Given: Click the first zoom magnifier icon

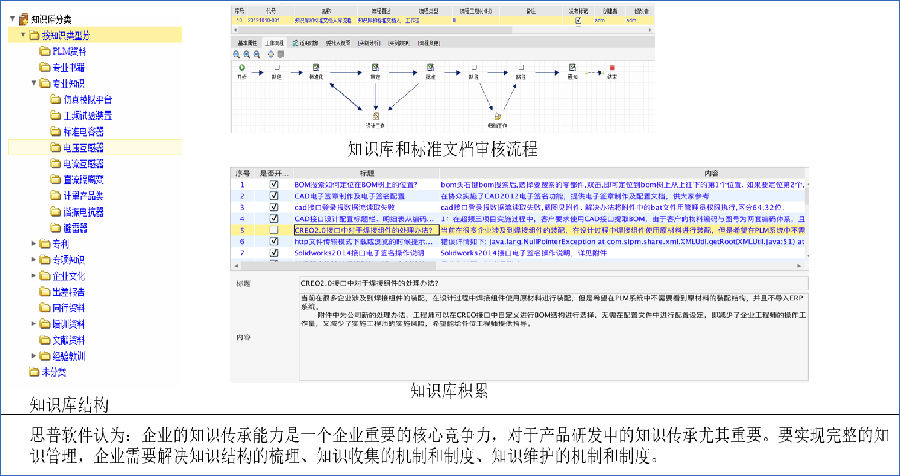Looking at the screenshot, I should pyautogui.click(x=236, y=54).
